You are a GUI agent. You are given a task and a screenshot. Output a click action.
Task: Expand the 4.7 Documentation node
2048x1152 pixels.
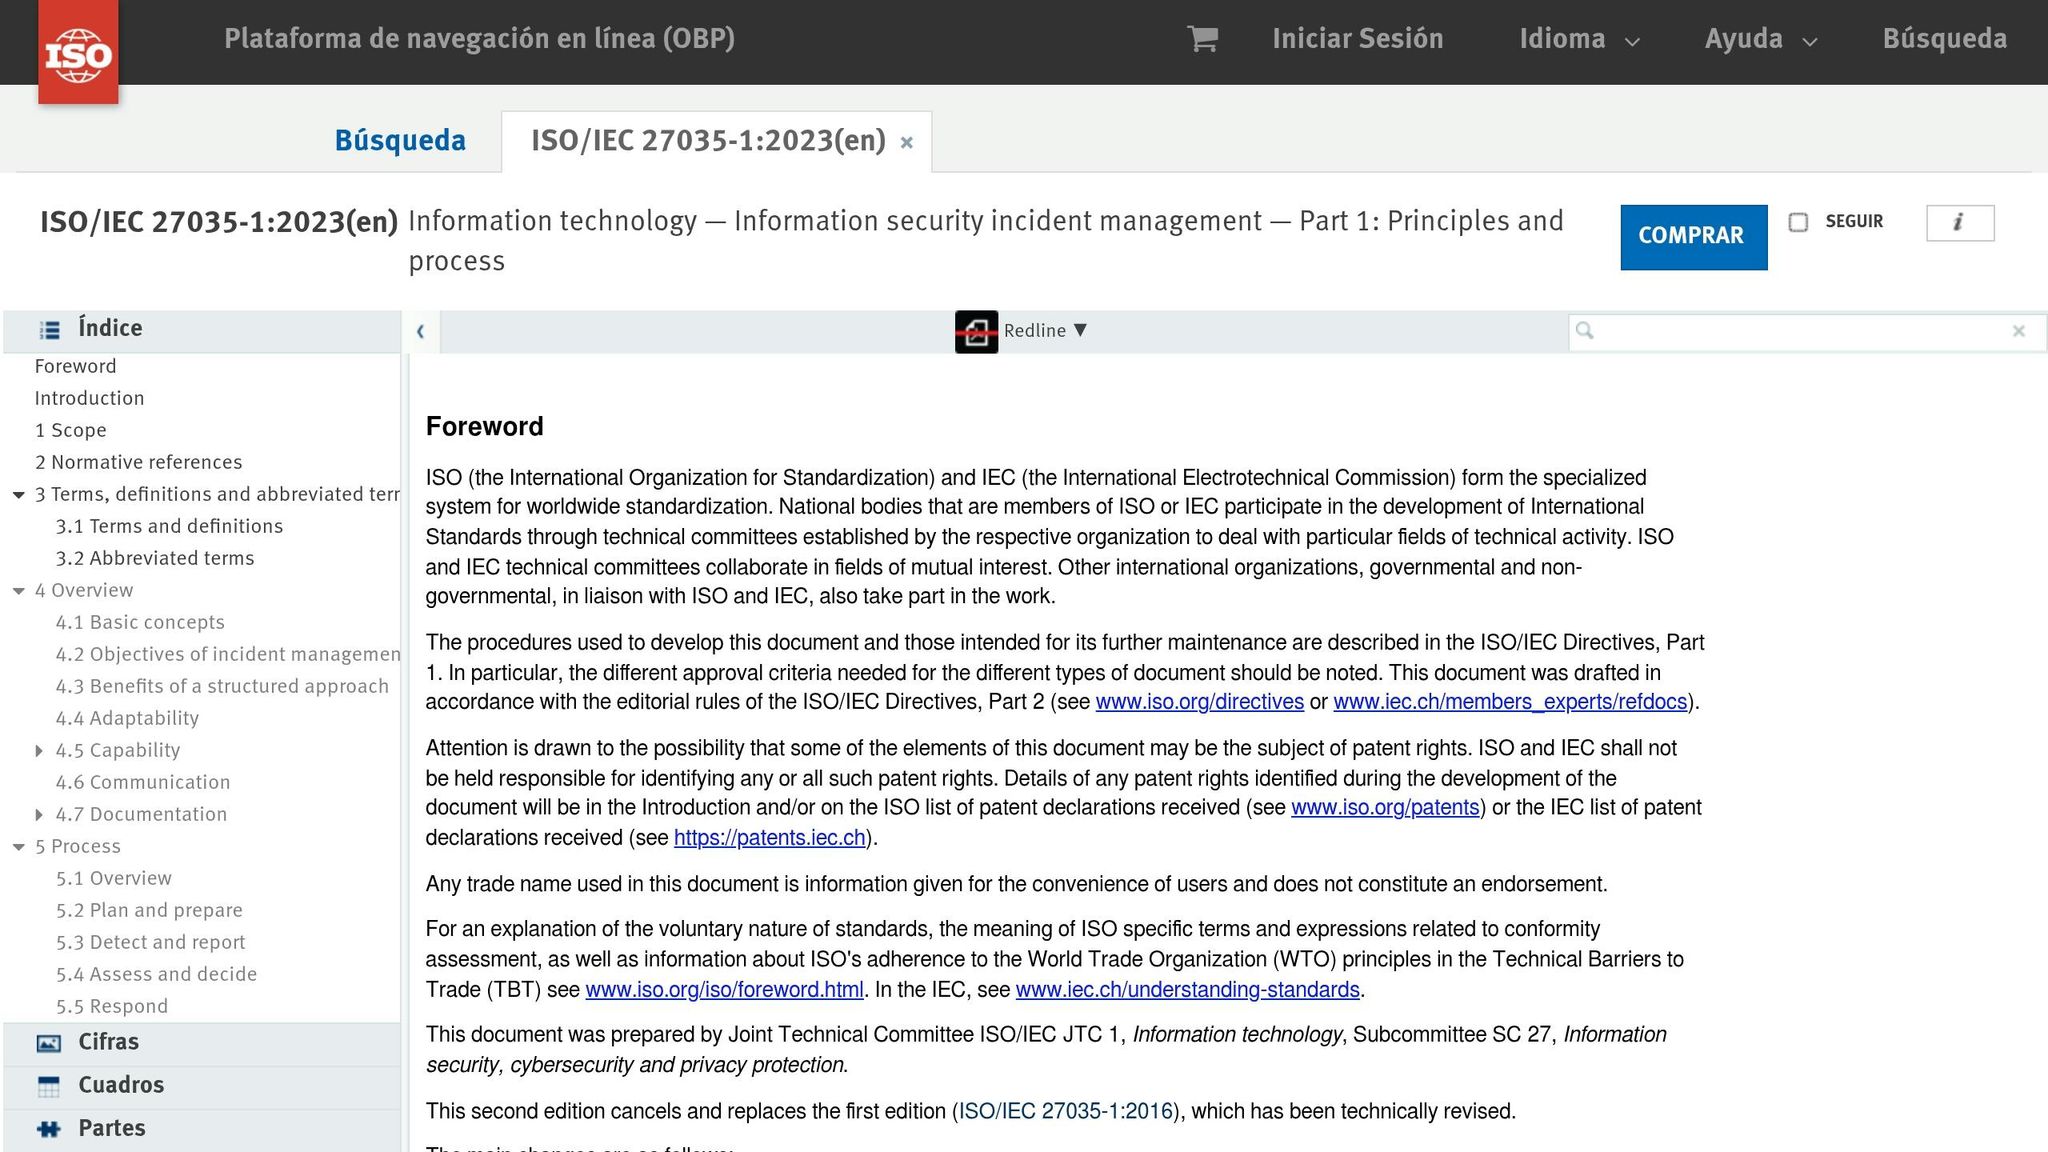click(39, 815)
